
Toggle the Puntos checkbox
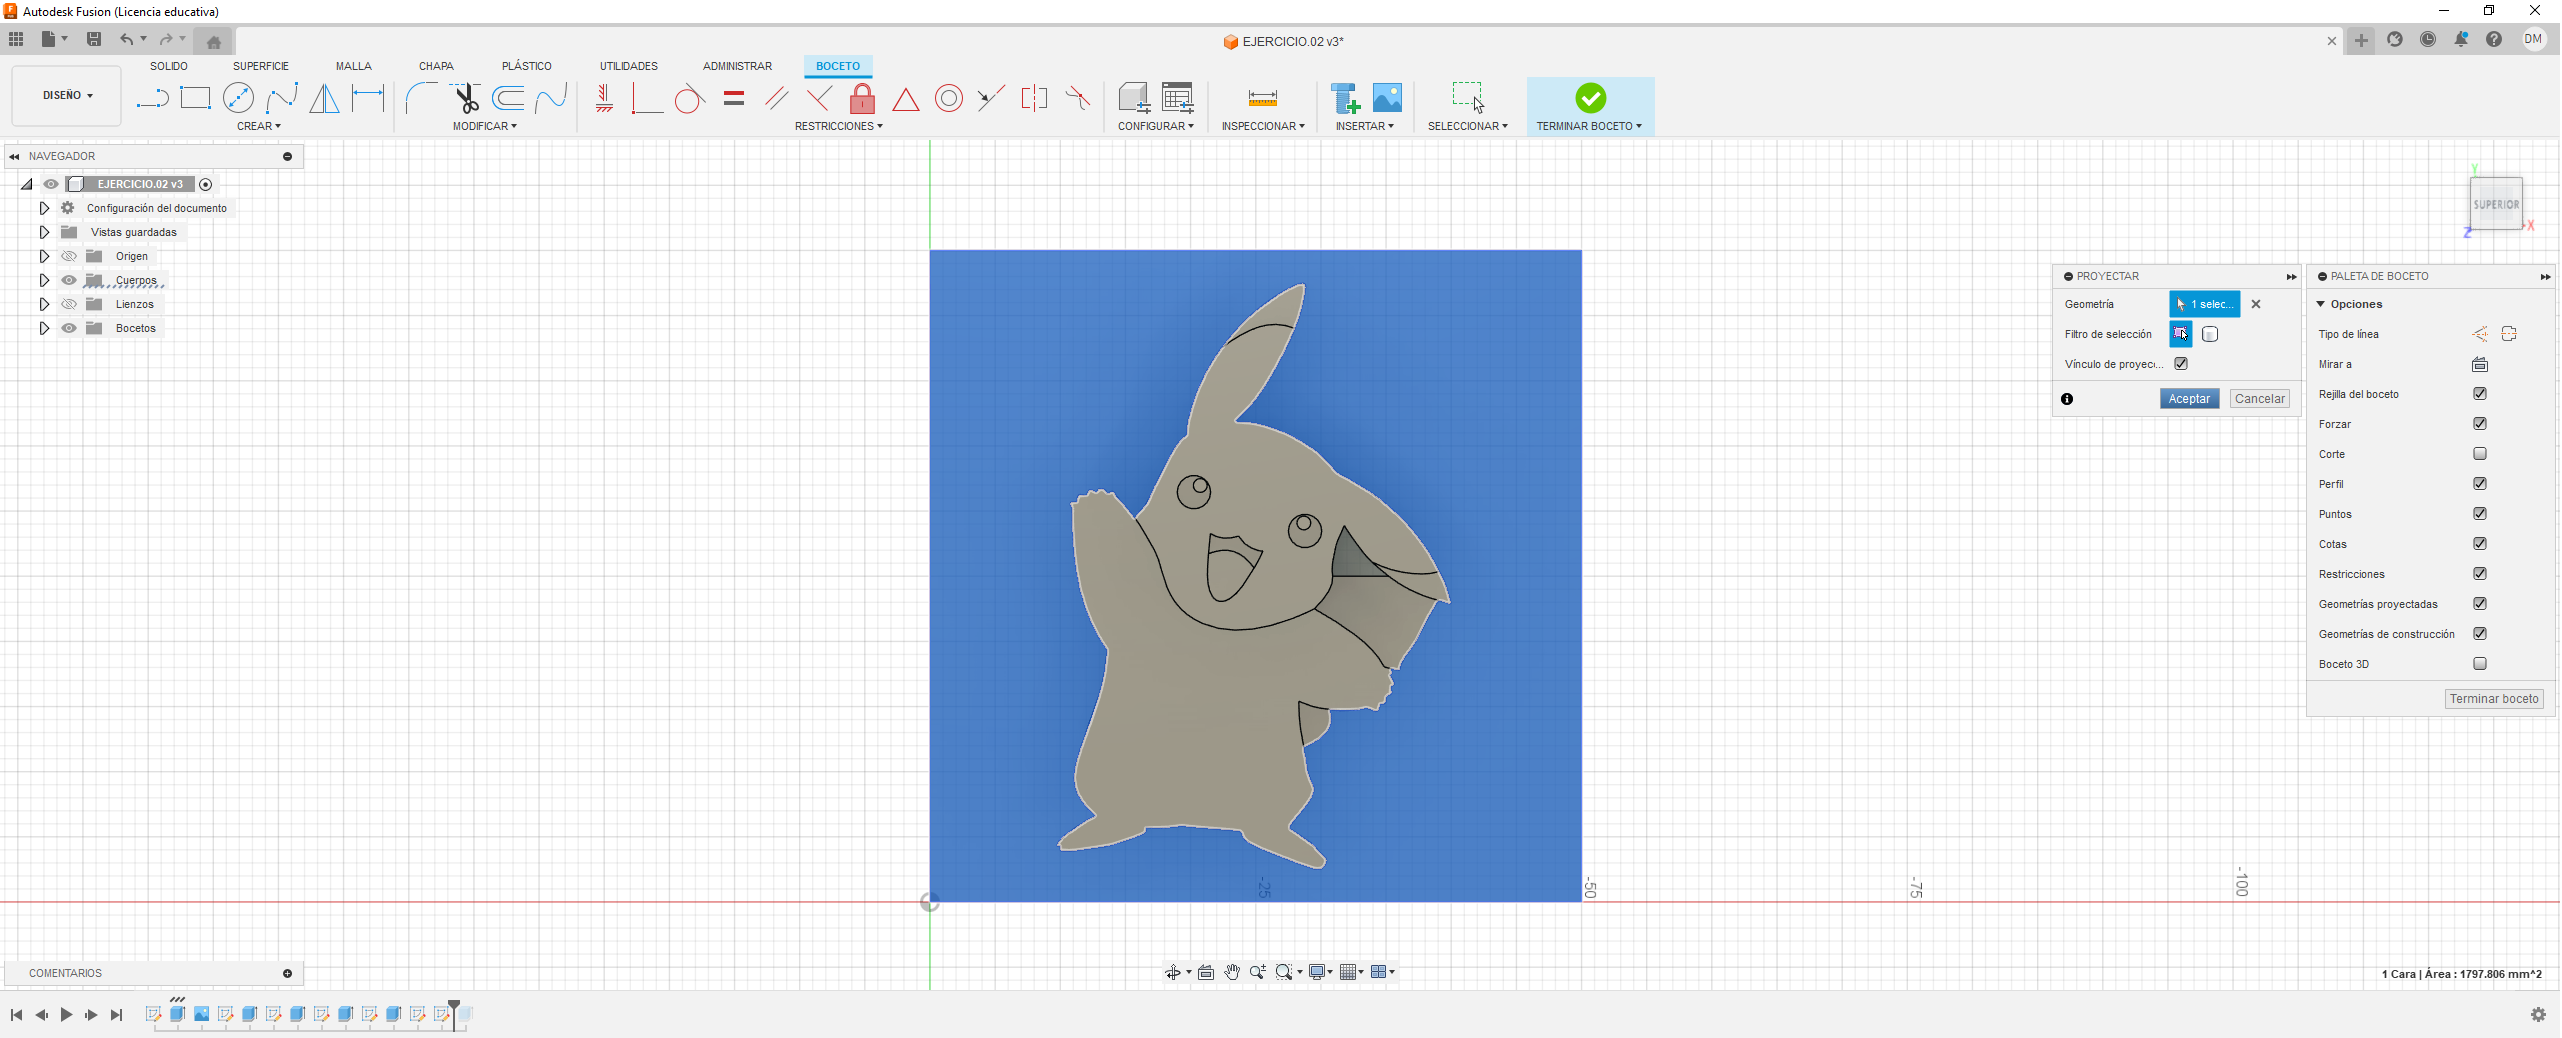pyautogui.click(x=2480, y=514)
